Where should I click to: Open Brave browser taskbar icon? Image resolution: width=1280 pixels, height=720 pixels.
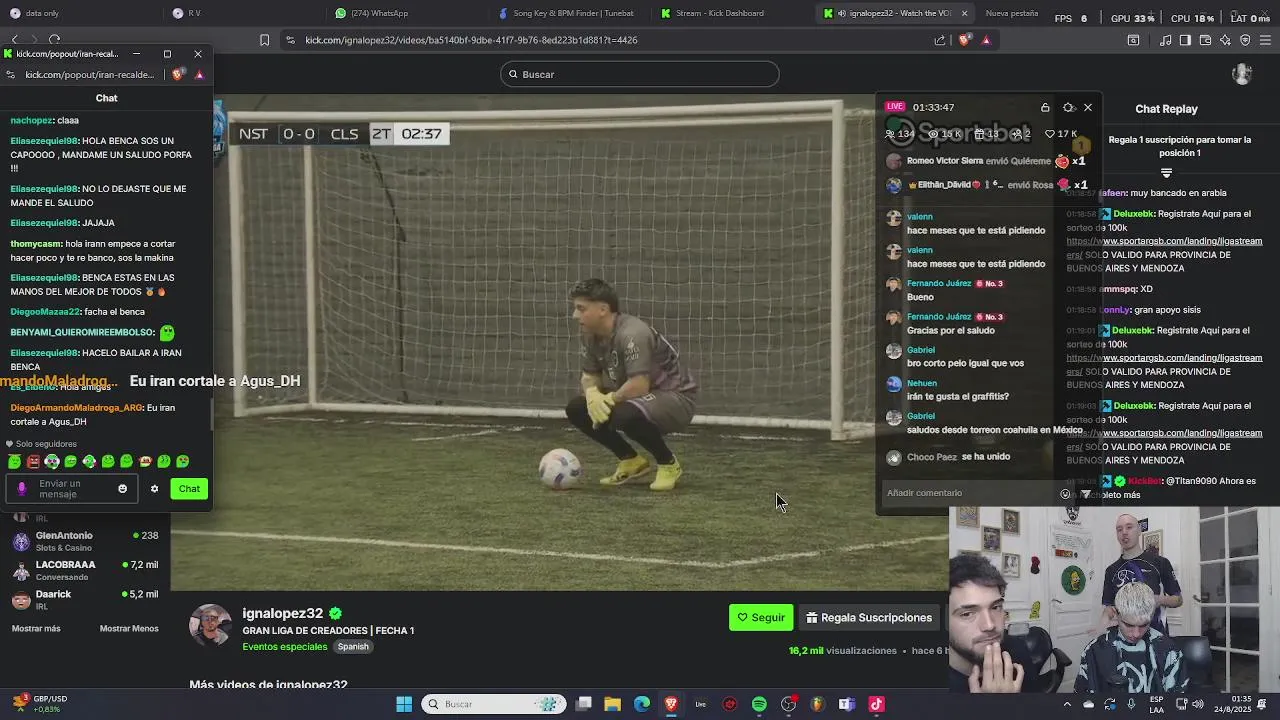(x=671, y=704)
